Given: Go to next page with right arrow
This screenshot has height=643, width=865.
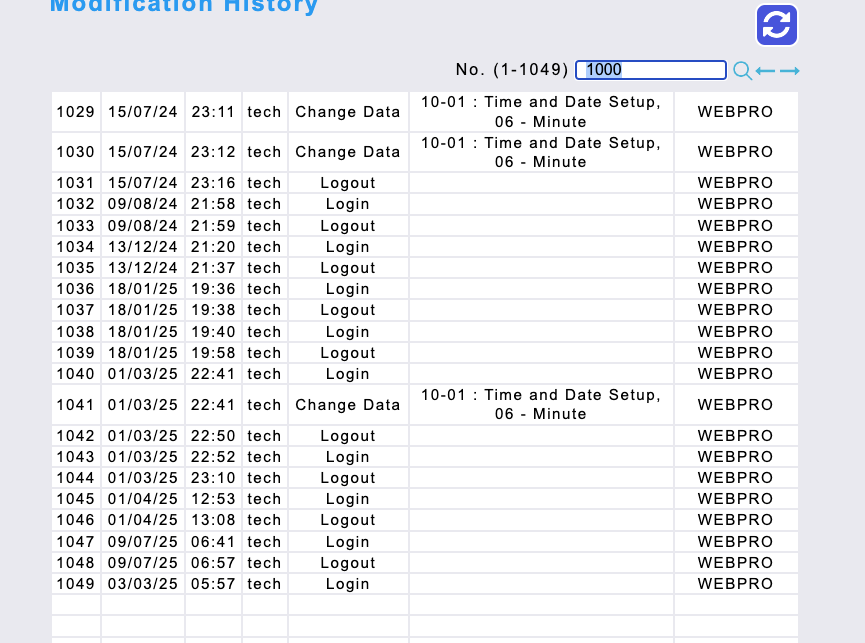Looking at the screenshot, I should [x=790, y=70].
